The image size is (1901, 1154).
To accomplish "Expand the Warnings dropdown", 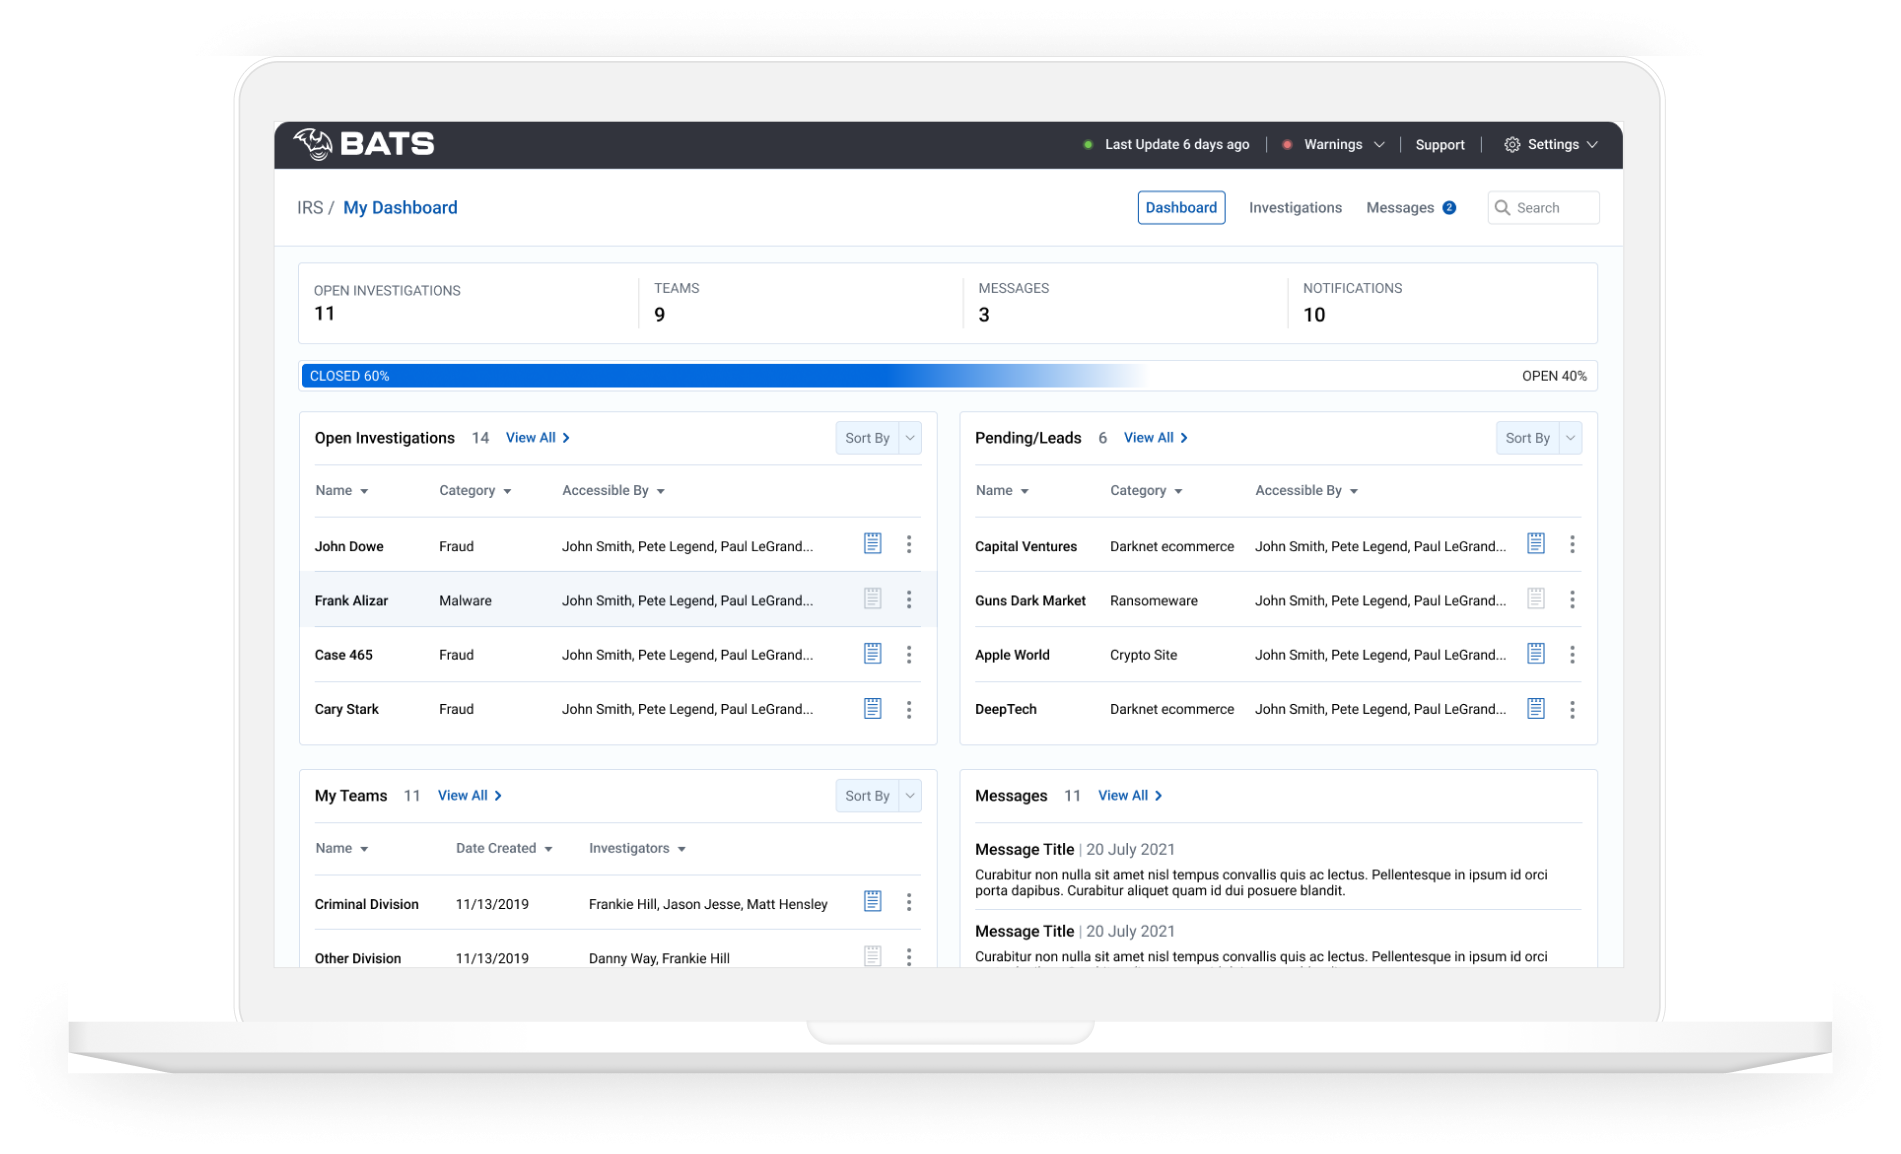I will click(x=1342, y=145).
